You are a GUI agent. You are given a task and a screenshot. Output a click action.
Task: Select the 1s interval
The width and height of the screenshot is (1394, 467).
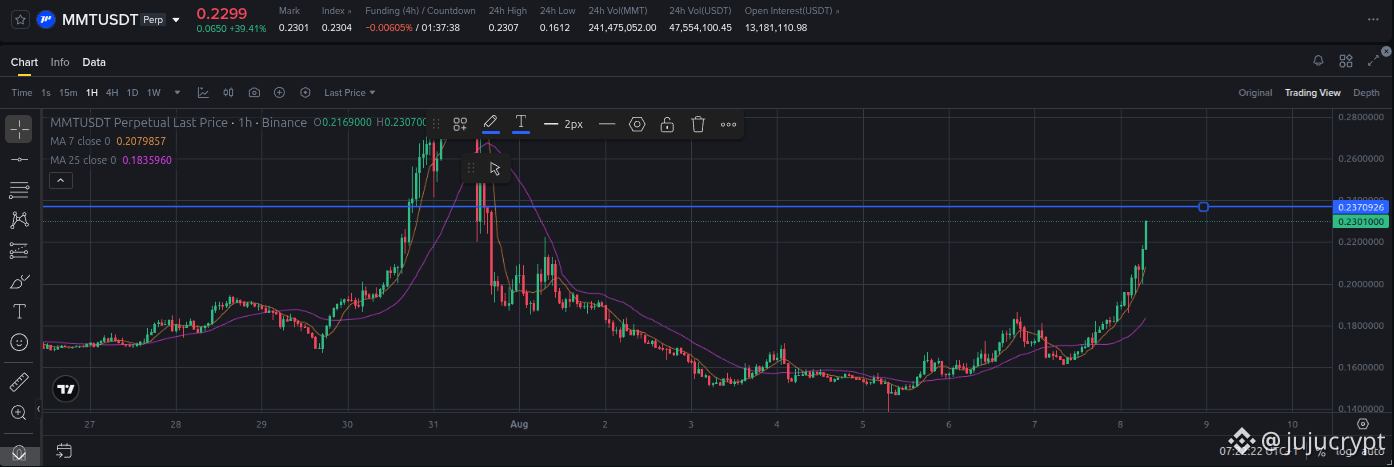pos(46,93)
